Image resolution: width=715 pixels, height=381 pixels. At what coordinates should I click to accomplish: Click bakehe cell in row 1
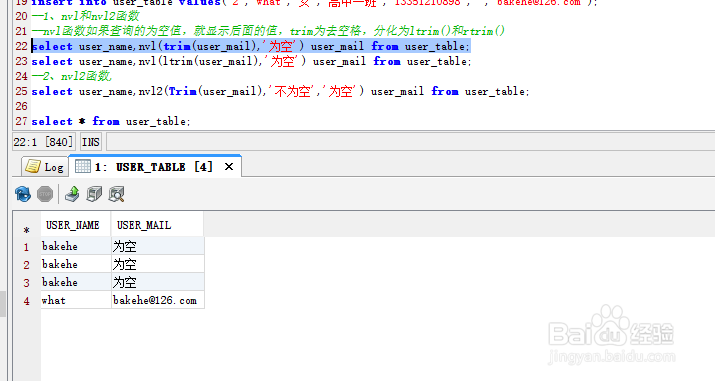pos(76,246)
